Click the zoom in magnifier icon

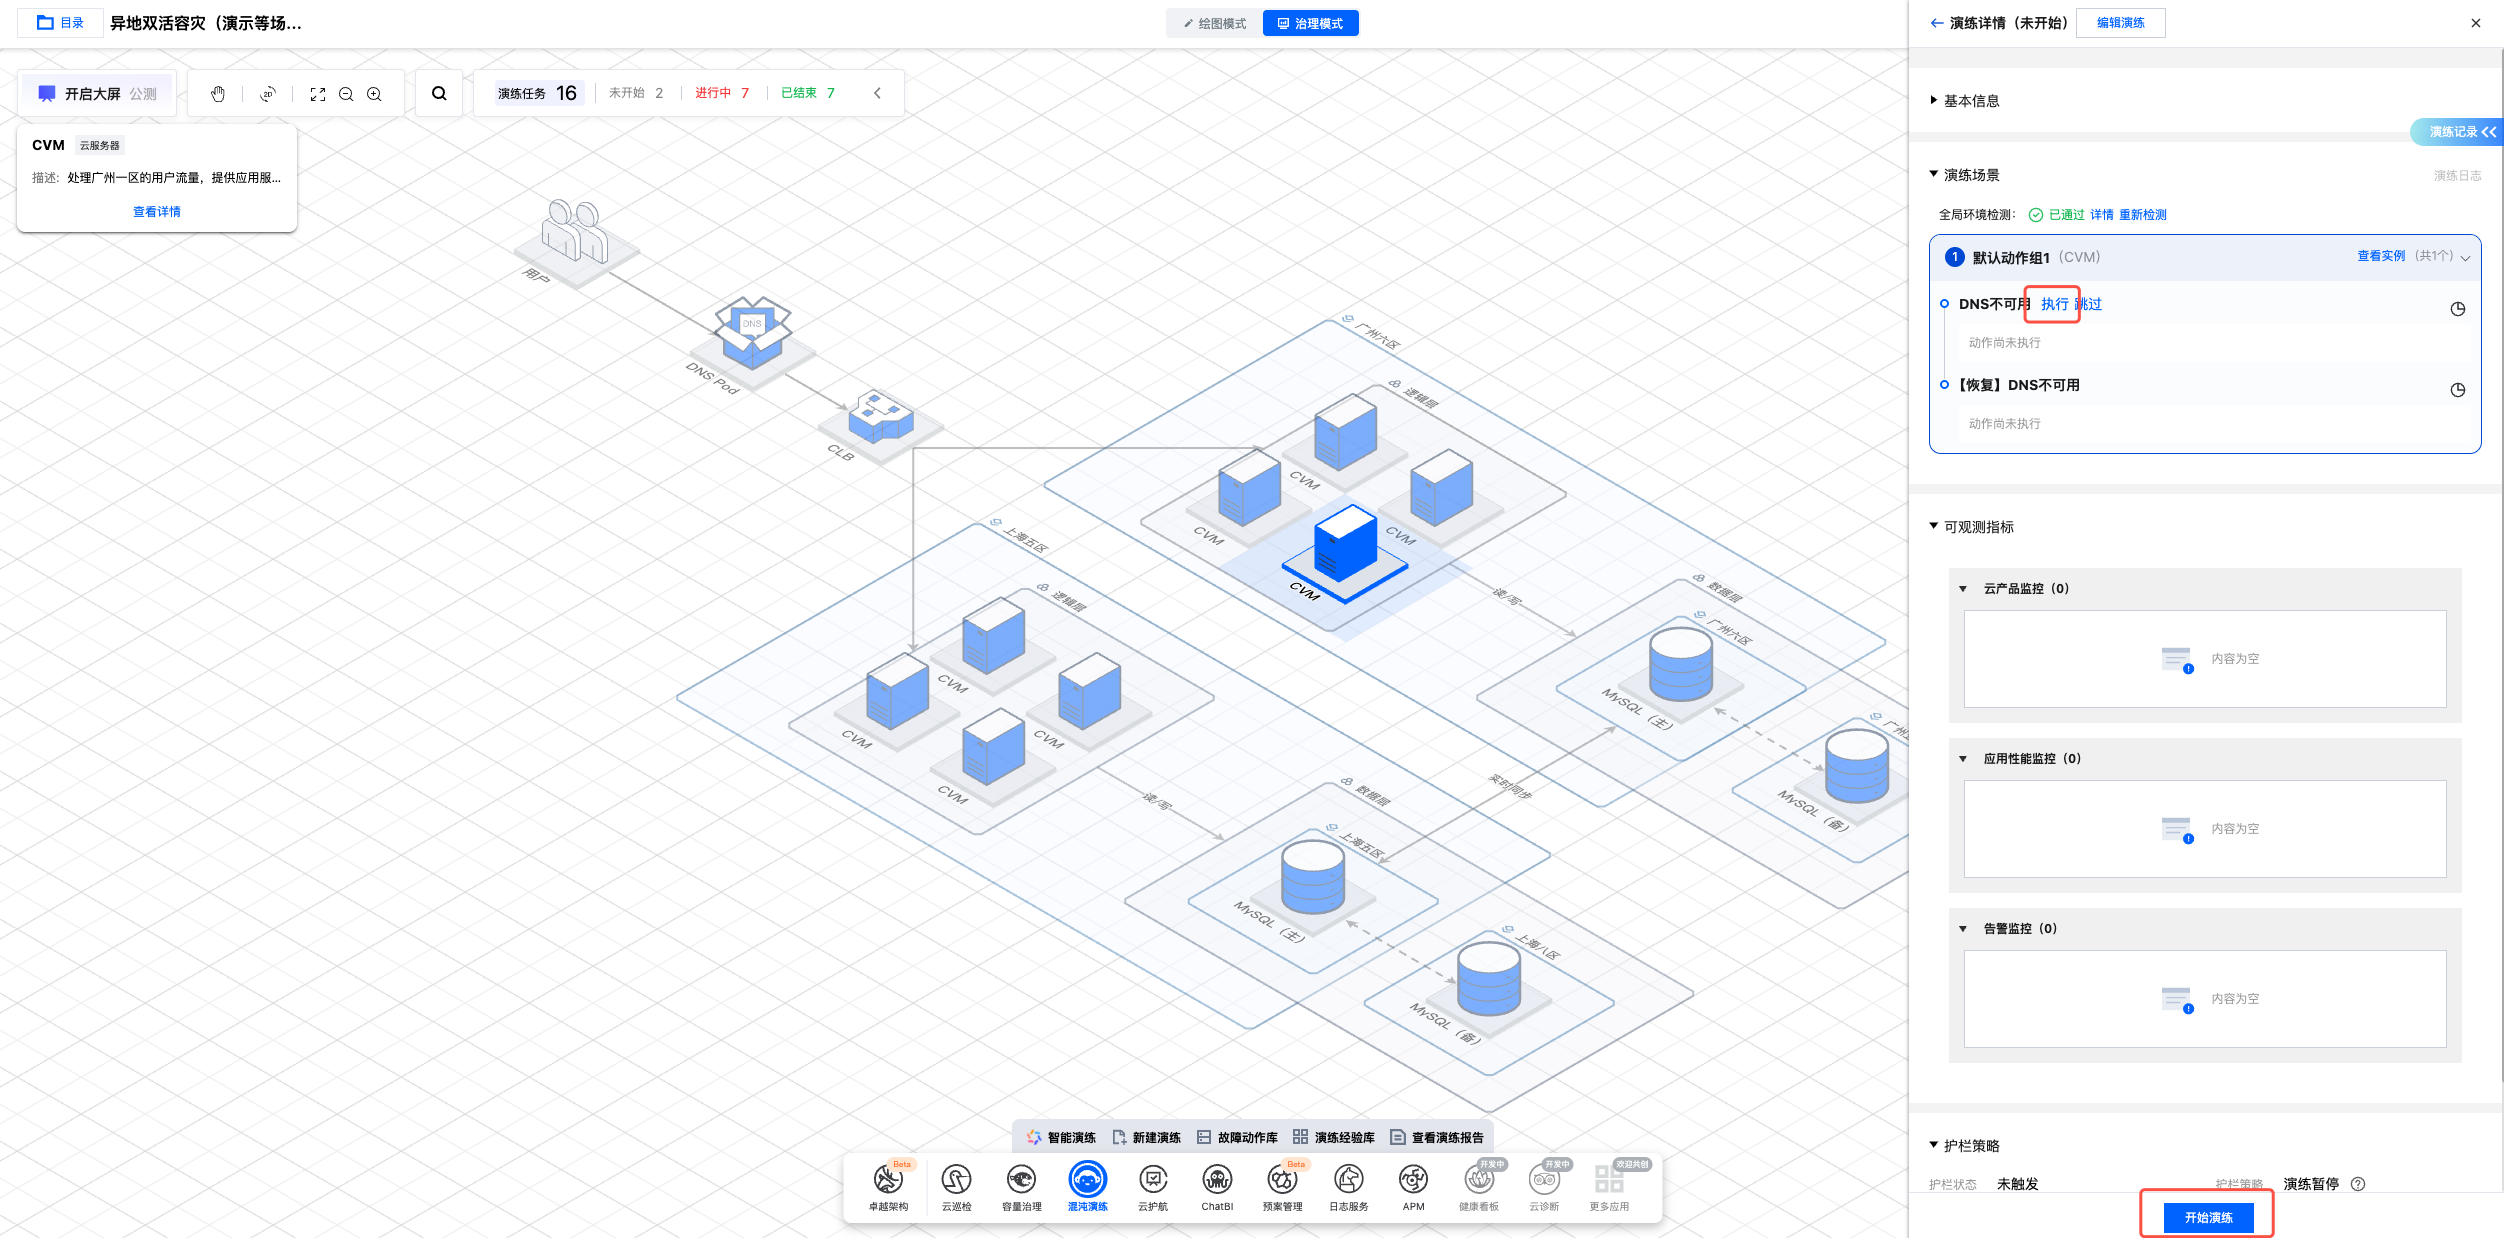pos(374,94)
